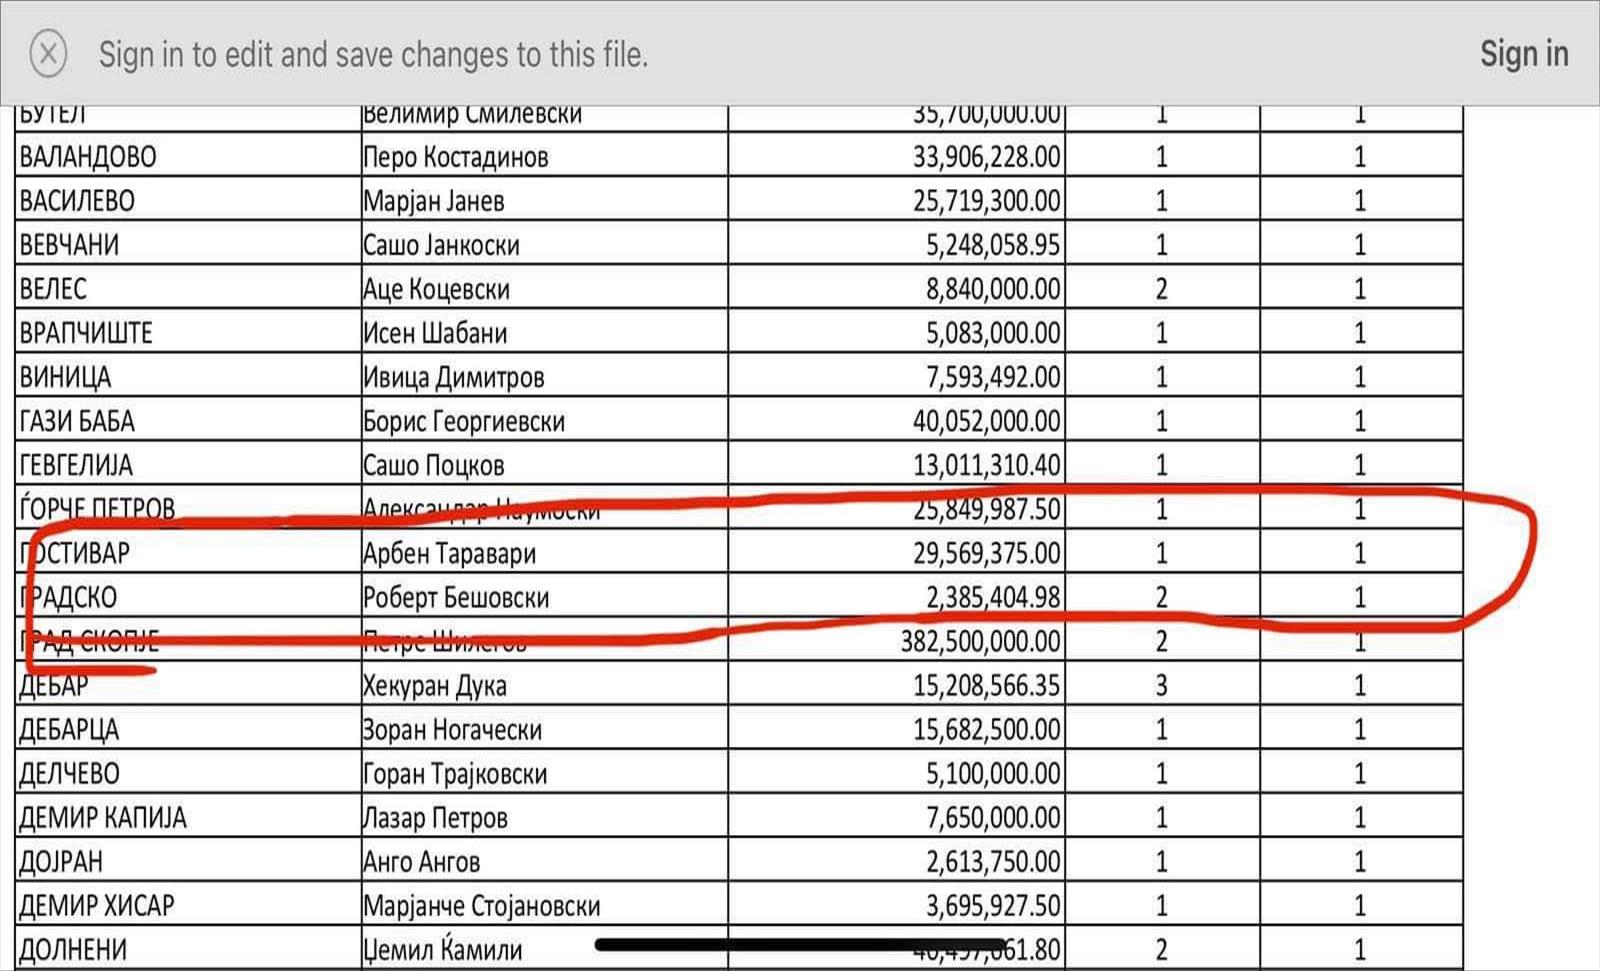The image size is (1600, 971).
Task: Click the Арбен Таравари cell
Action: pyautogui.click(x=544, y=552)
